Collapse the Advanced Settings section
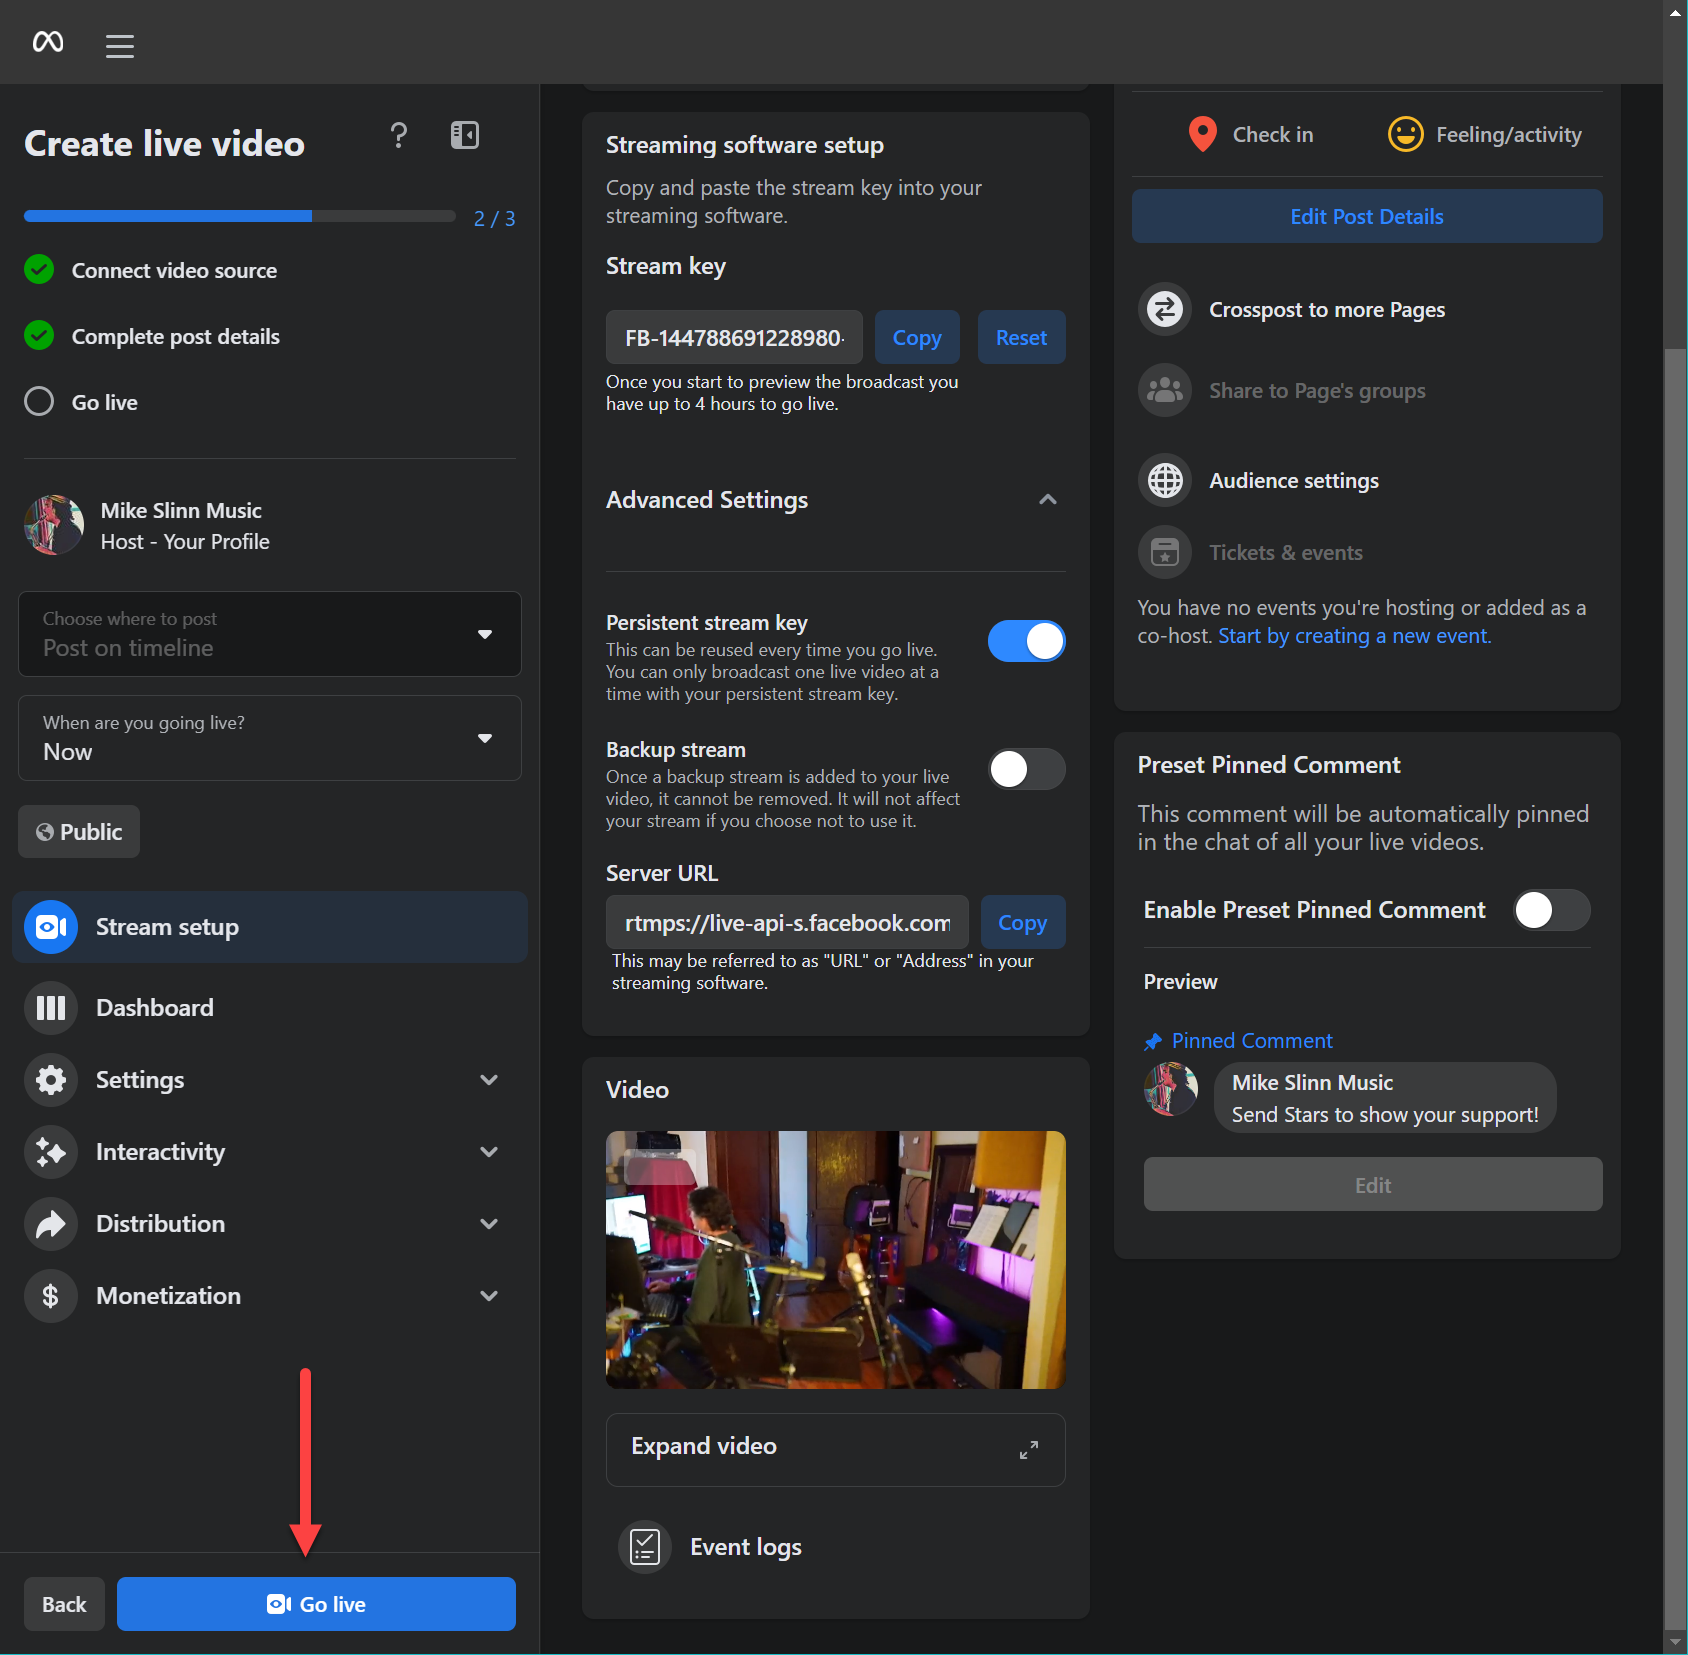 (x=1047, y=500)
